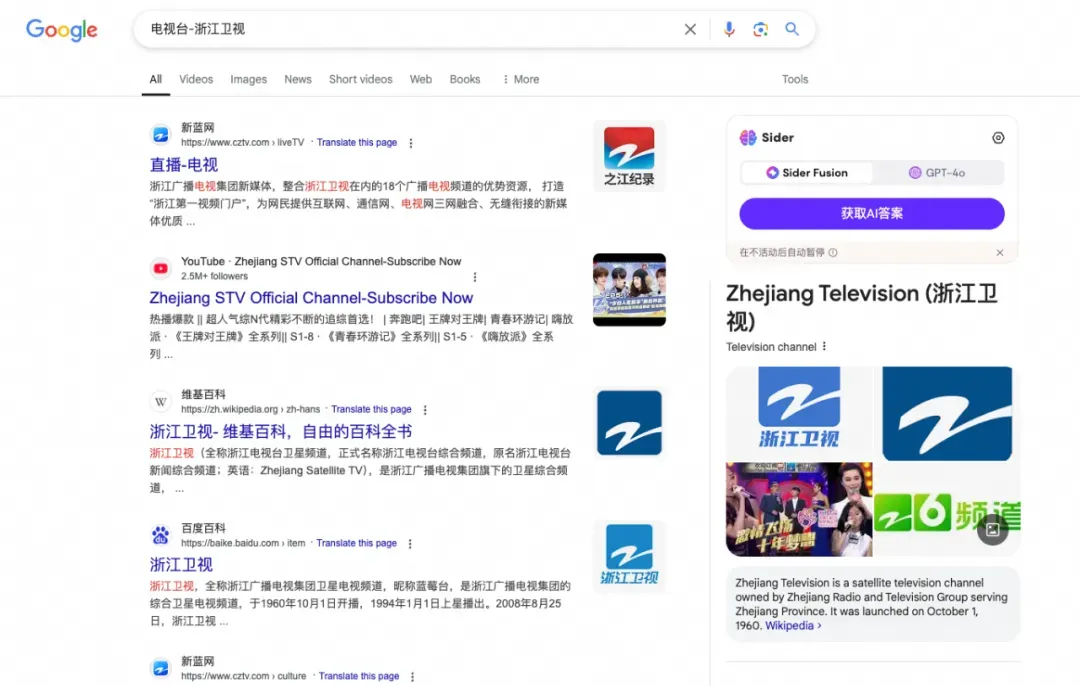Screen dimensions: 1080x686
Task: Open 之江纪录 result thumbnail
Action: (629, 156)
